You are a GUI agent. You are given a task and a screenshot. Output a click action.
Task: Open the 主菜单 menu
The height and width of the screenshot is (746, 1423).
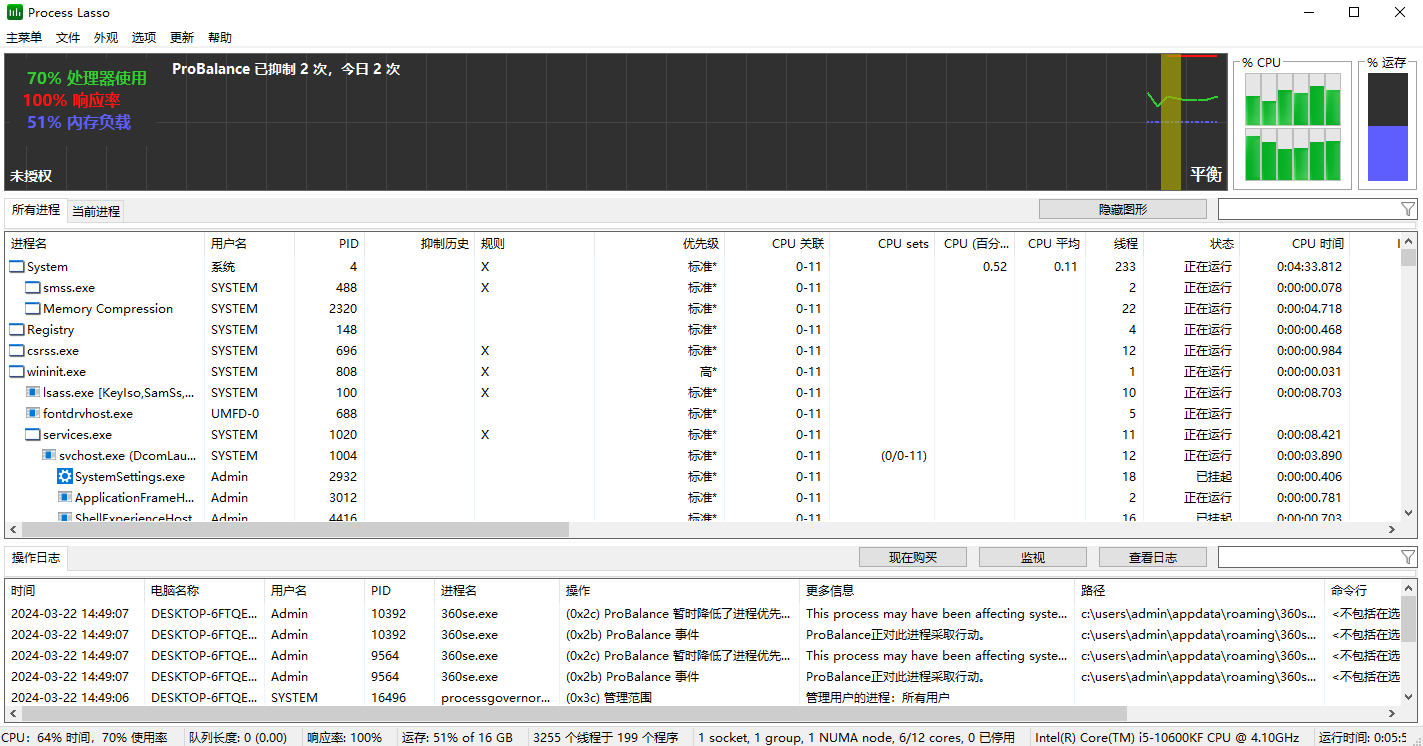24,38
